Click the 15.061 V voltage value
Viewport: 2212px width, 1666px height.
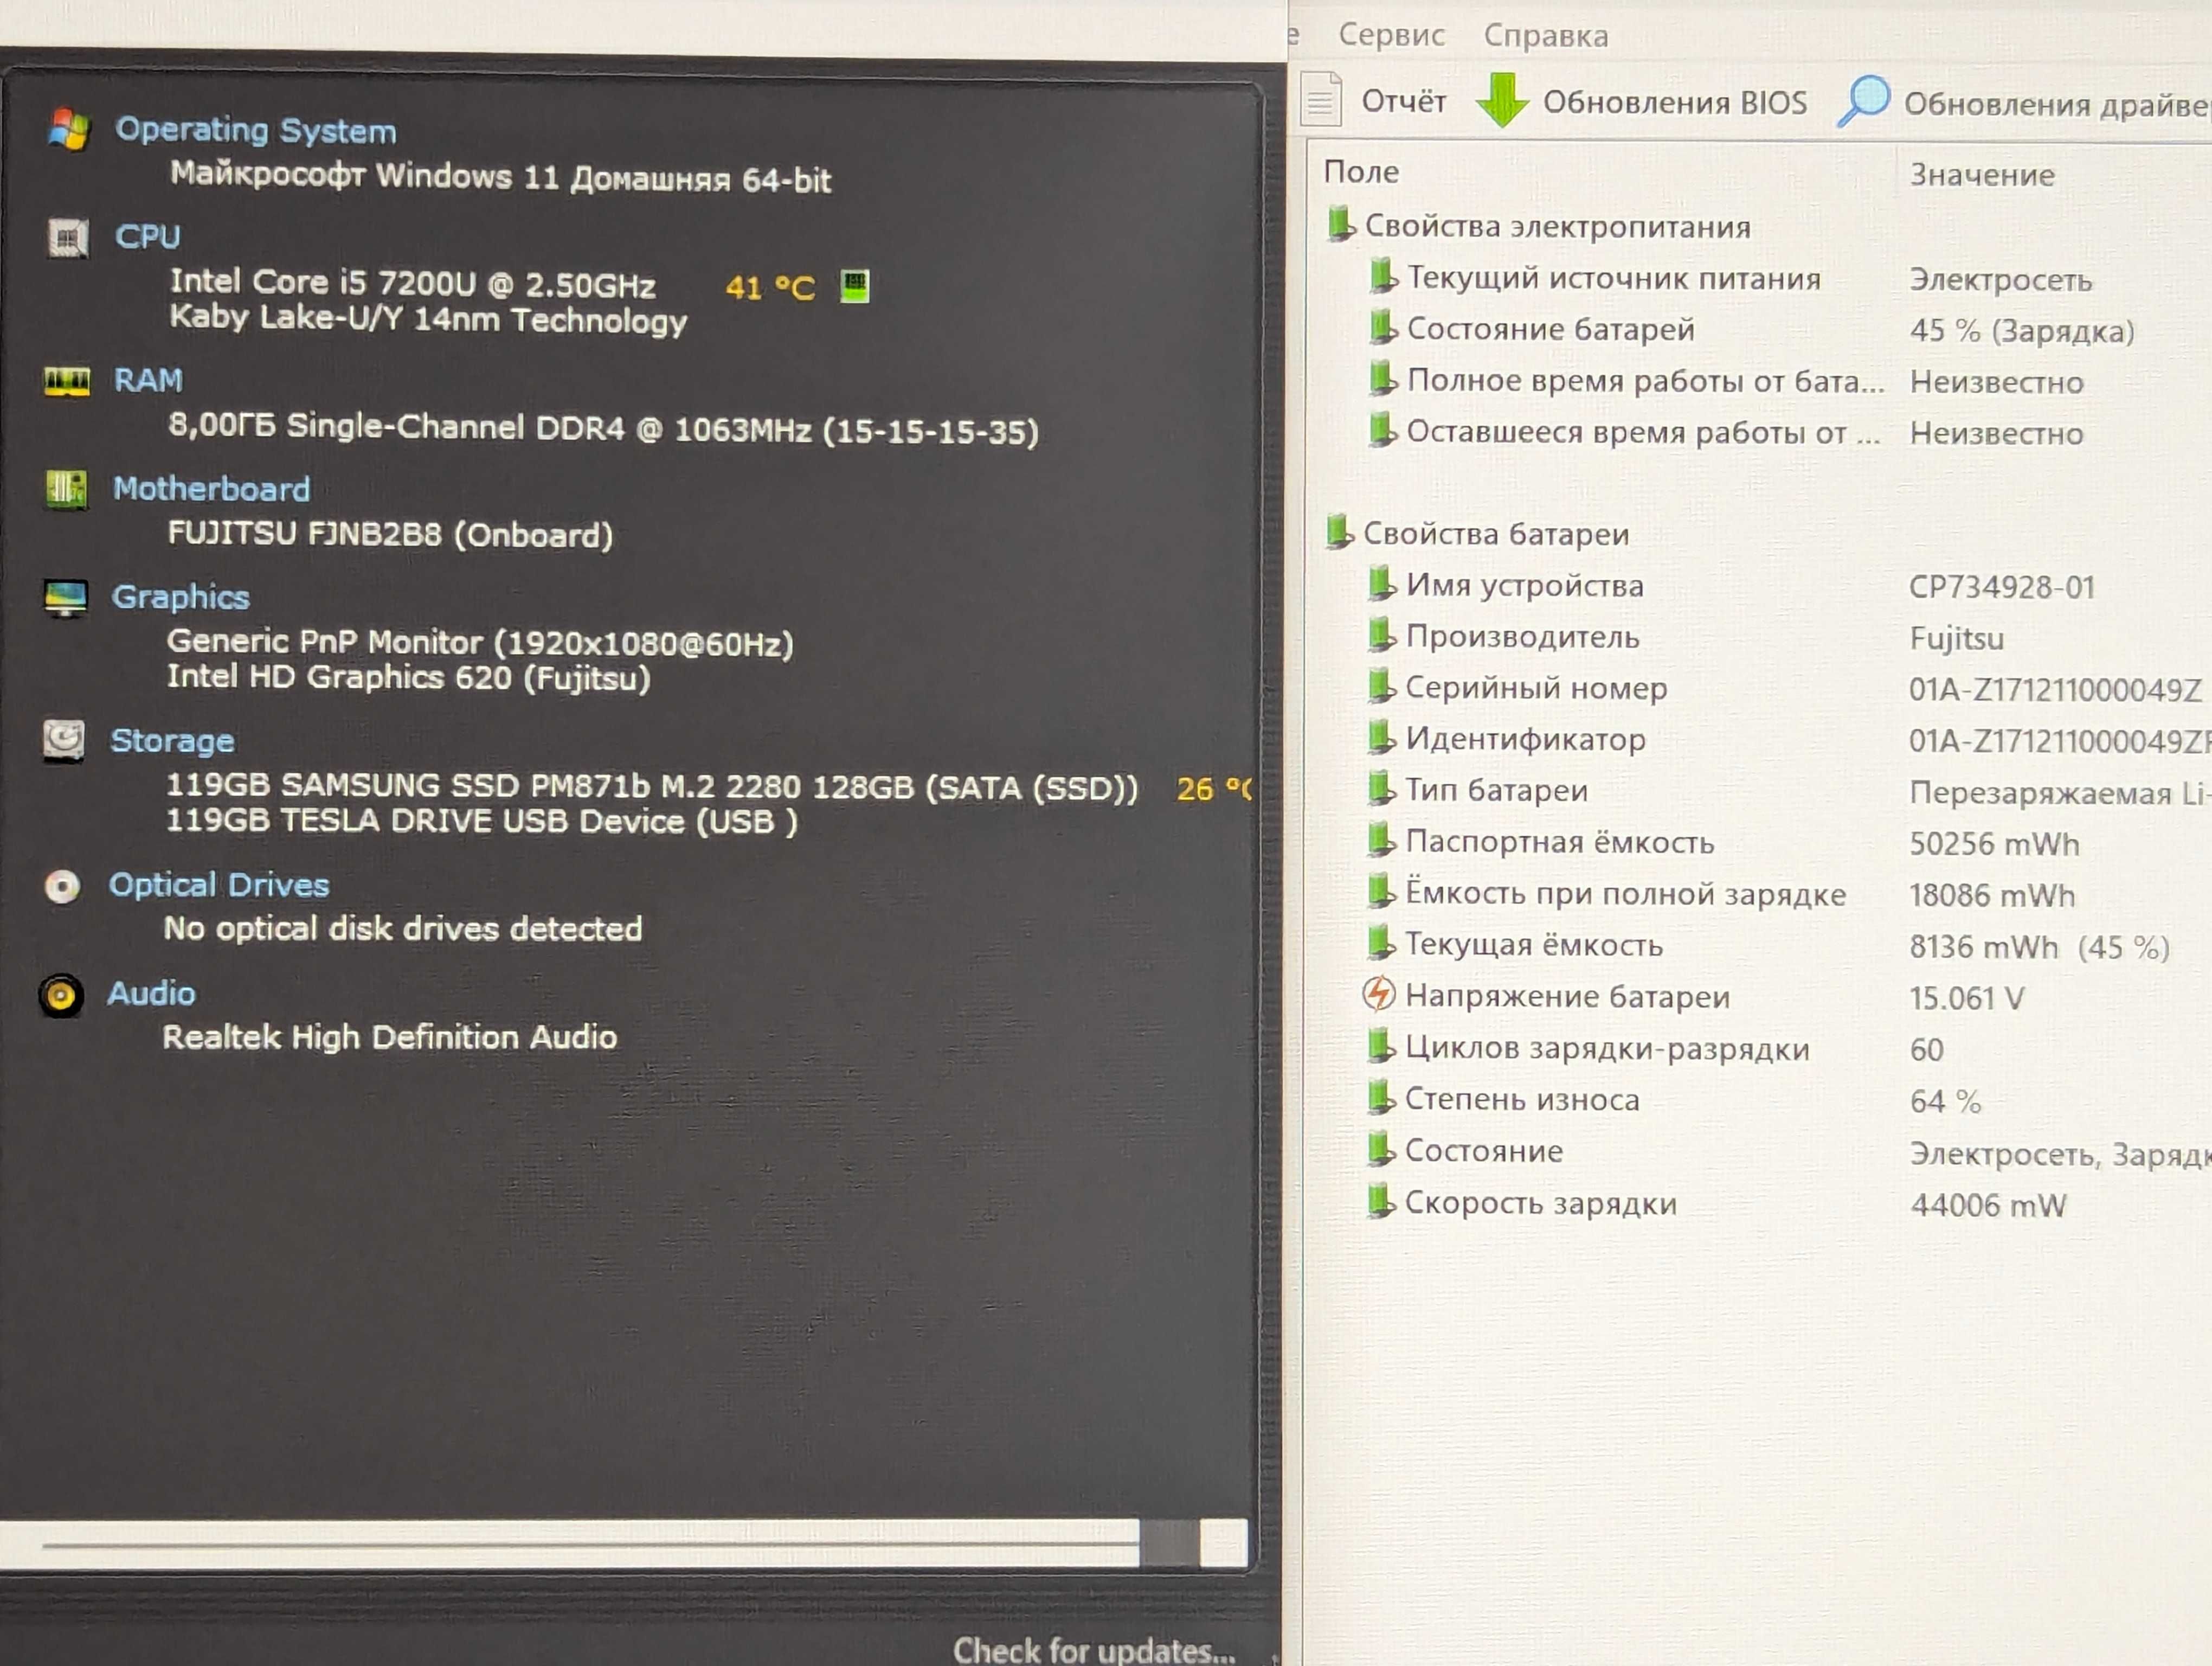click(1967, 998)
